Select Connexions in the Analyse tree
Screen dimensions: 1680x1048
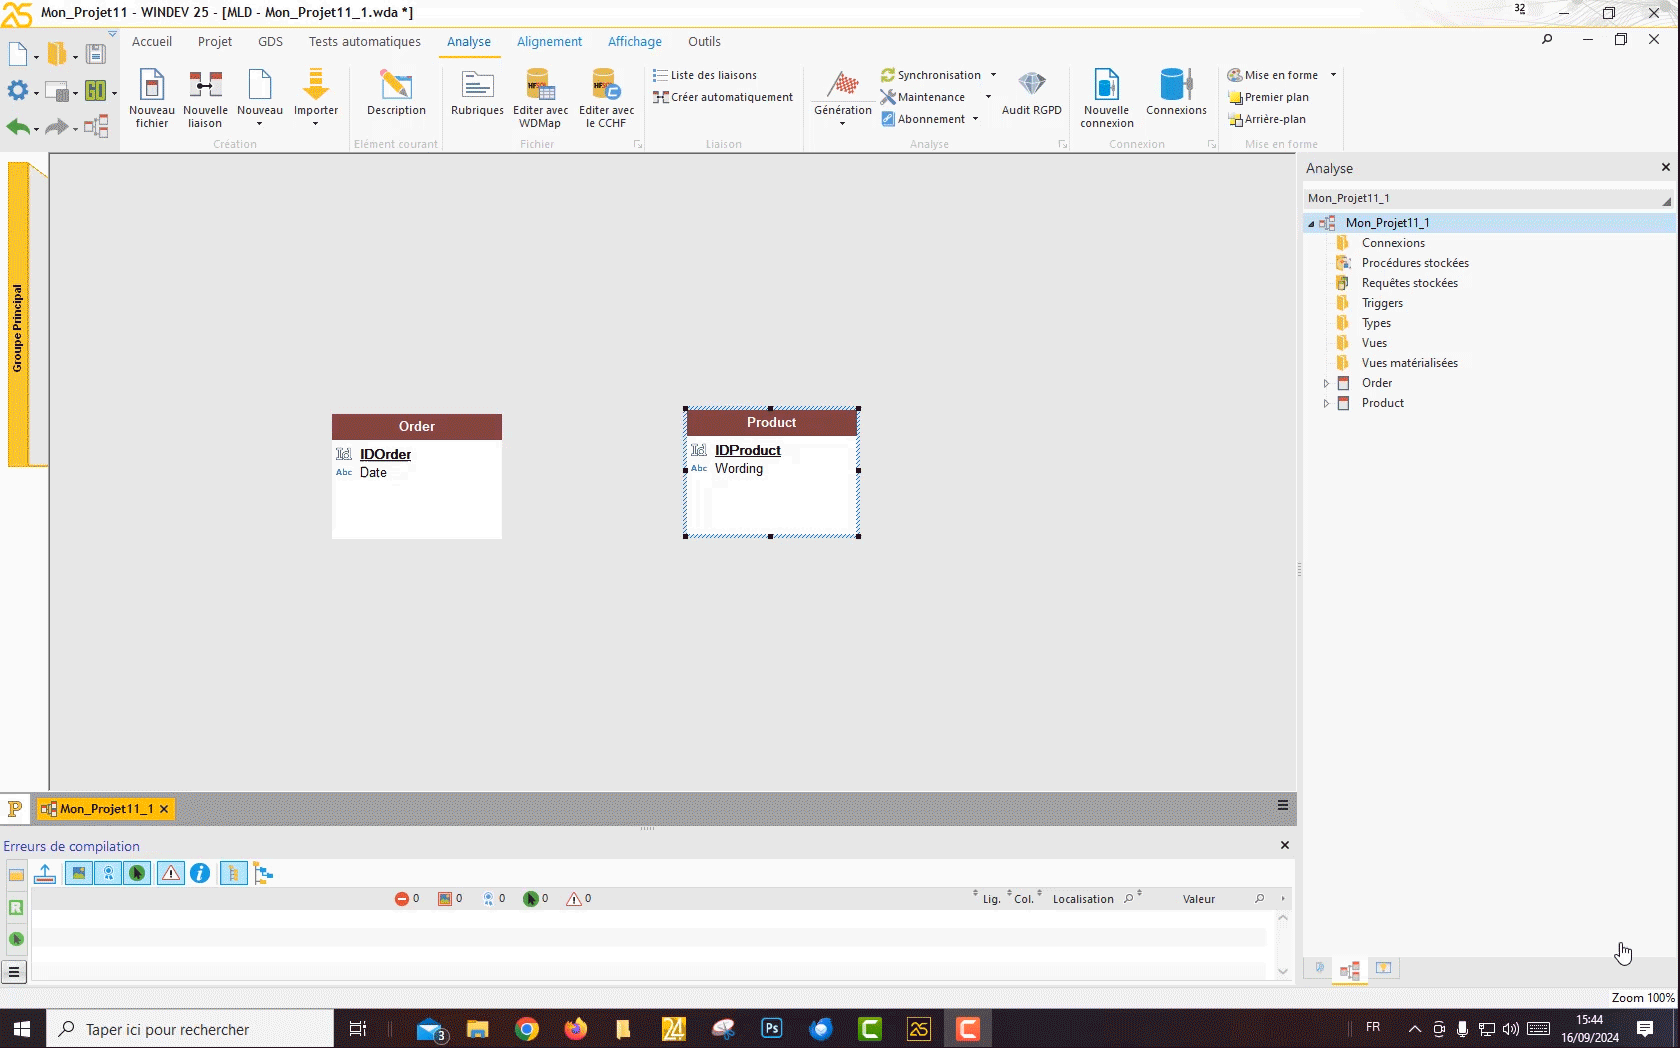click(x=1393, y=243)
